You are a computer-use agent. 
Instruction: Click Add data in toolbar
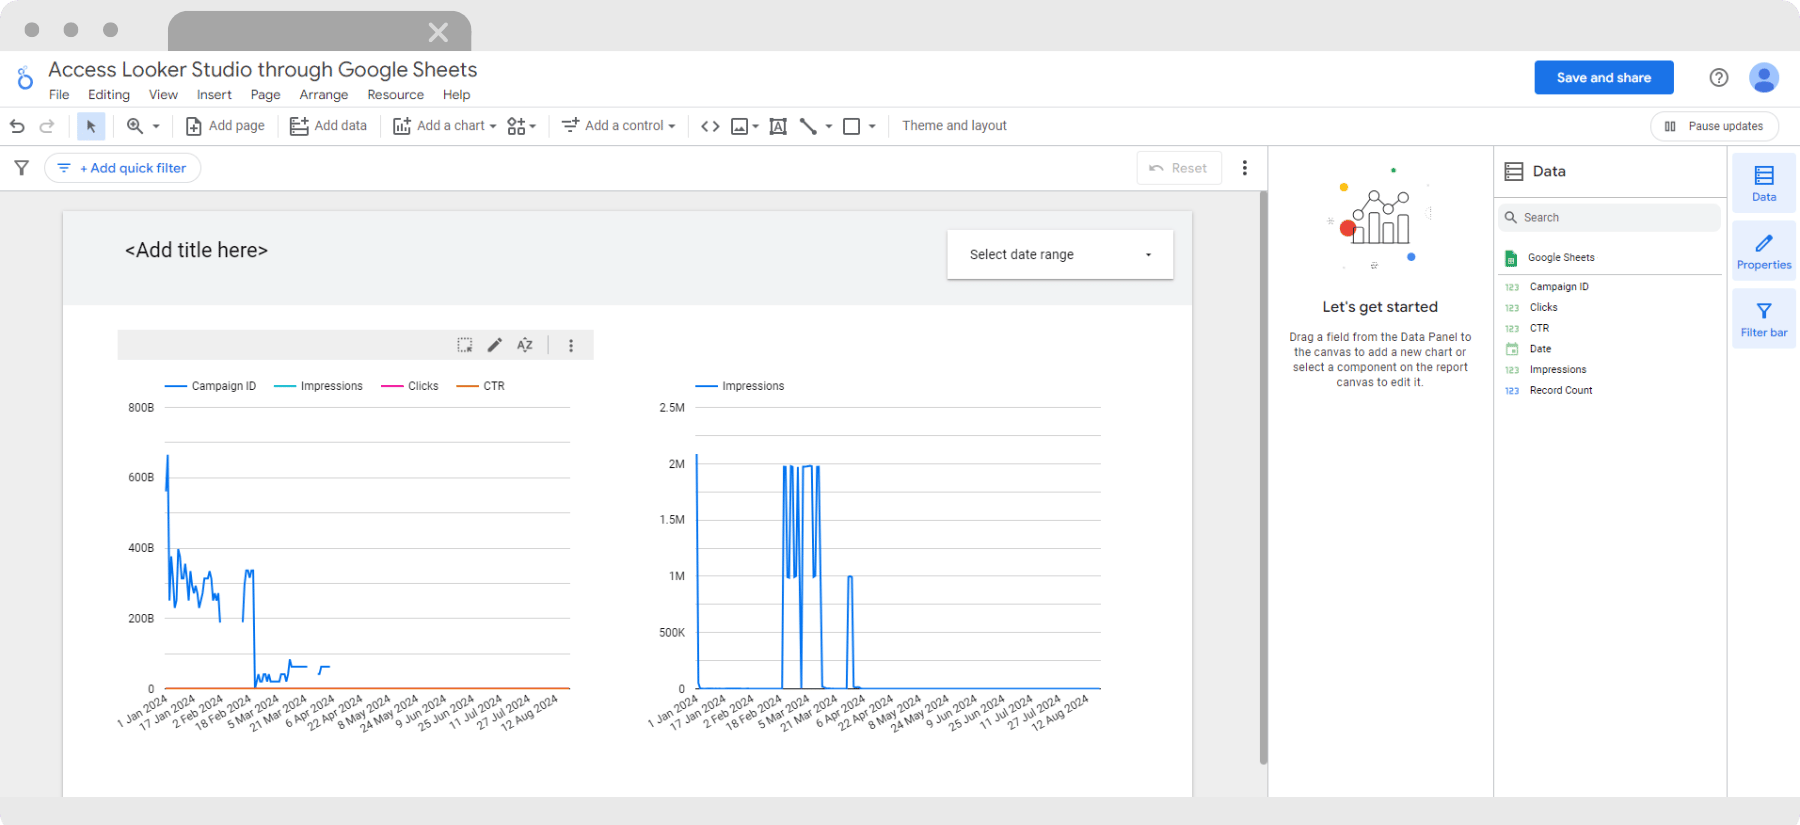[x=328, y=126]
